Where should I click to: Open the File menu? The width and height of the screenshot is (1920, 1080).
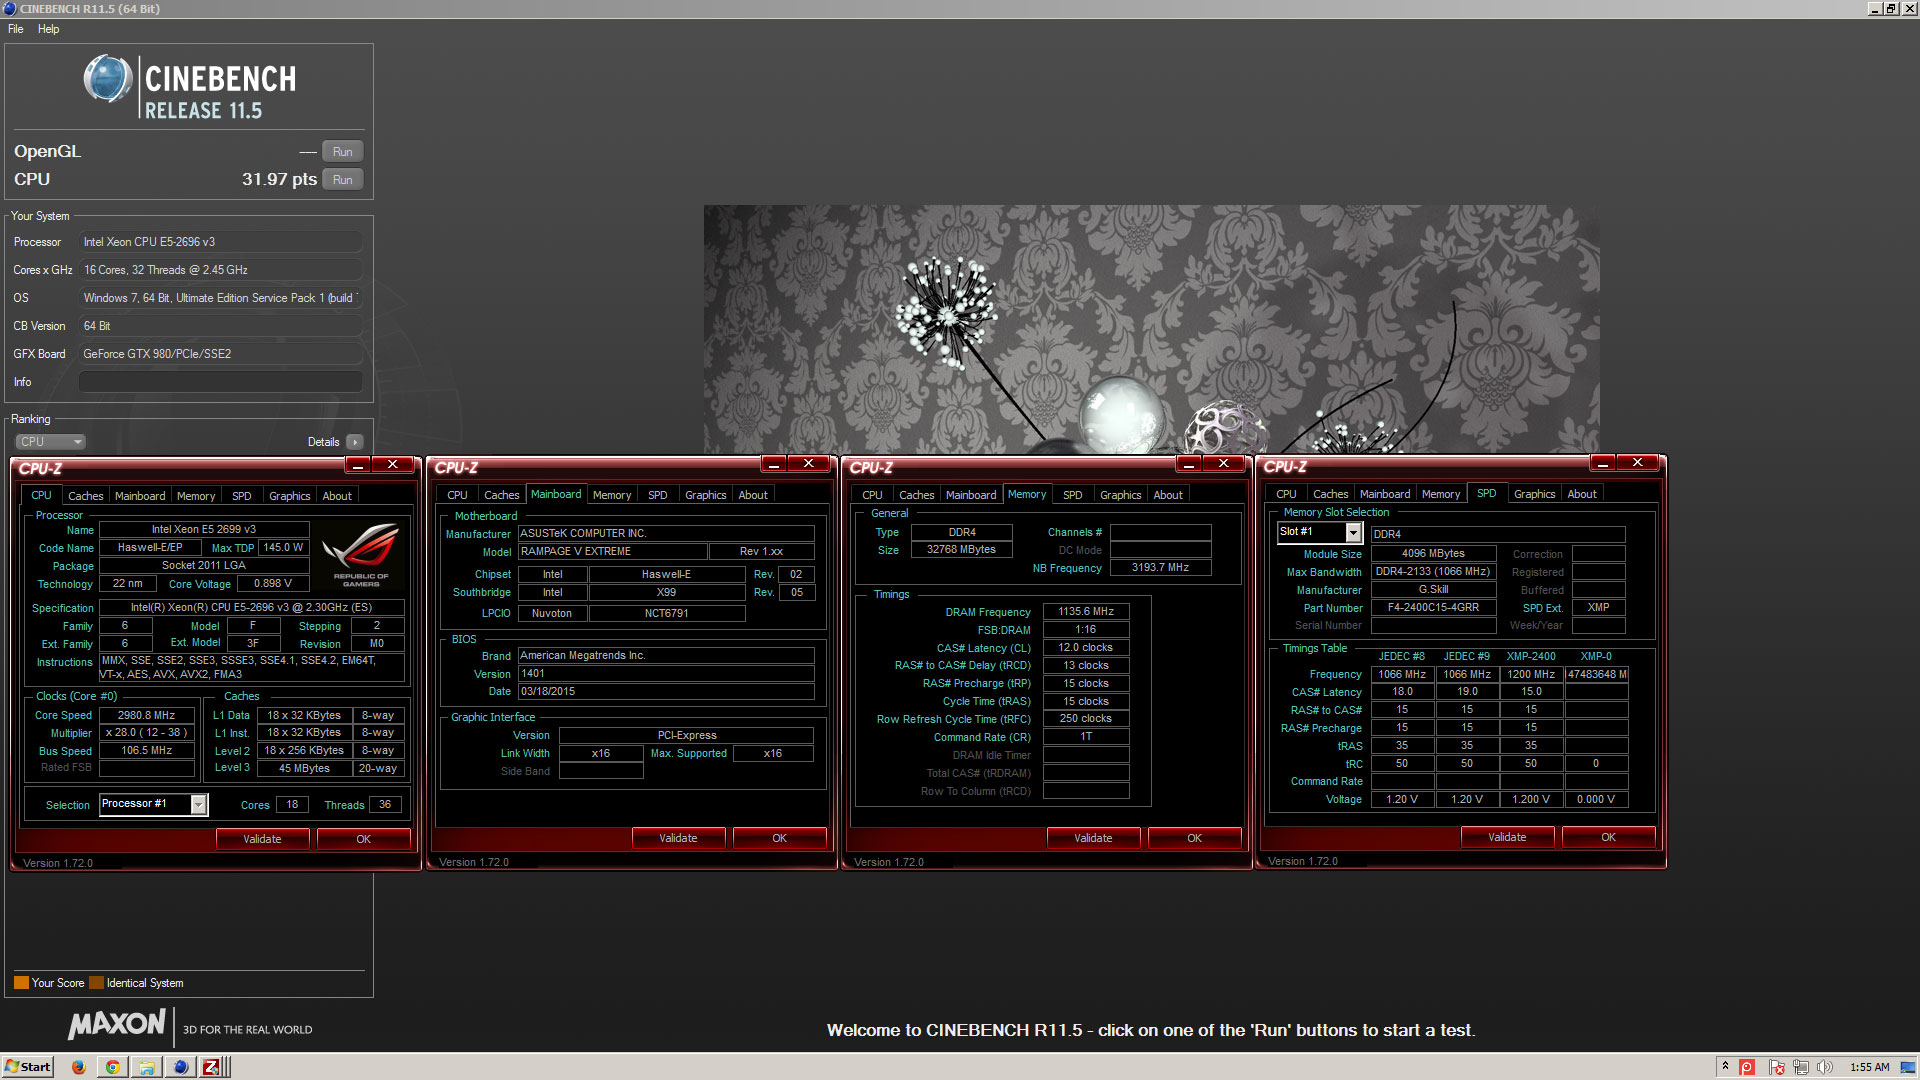(15, 29)
